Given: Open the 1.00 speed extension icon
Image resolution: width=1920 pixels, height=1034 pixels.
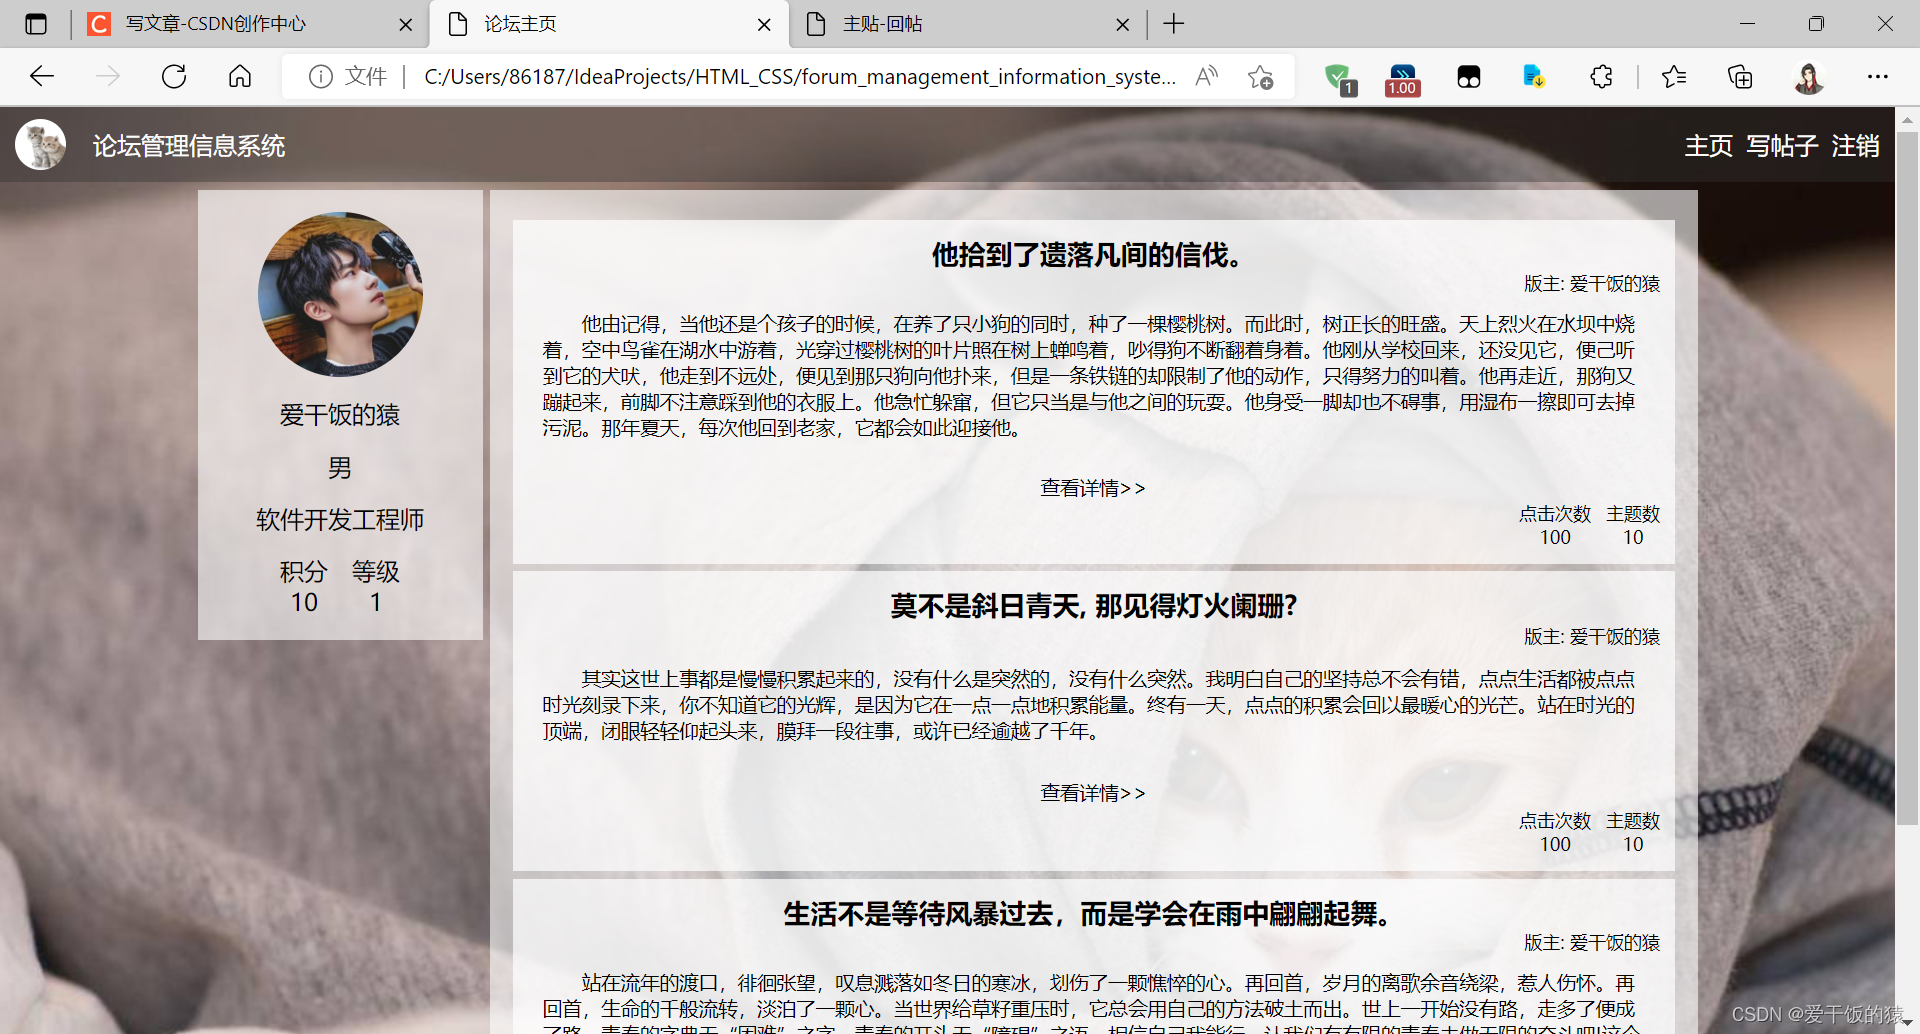Looking at the screenshot, I should tap(1402, 79).
